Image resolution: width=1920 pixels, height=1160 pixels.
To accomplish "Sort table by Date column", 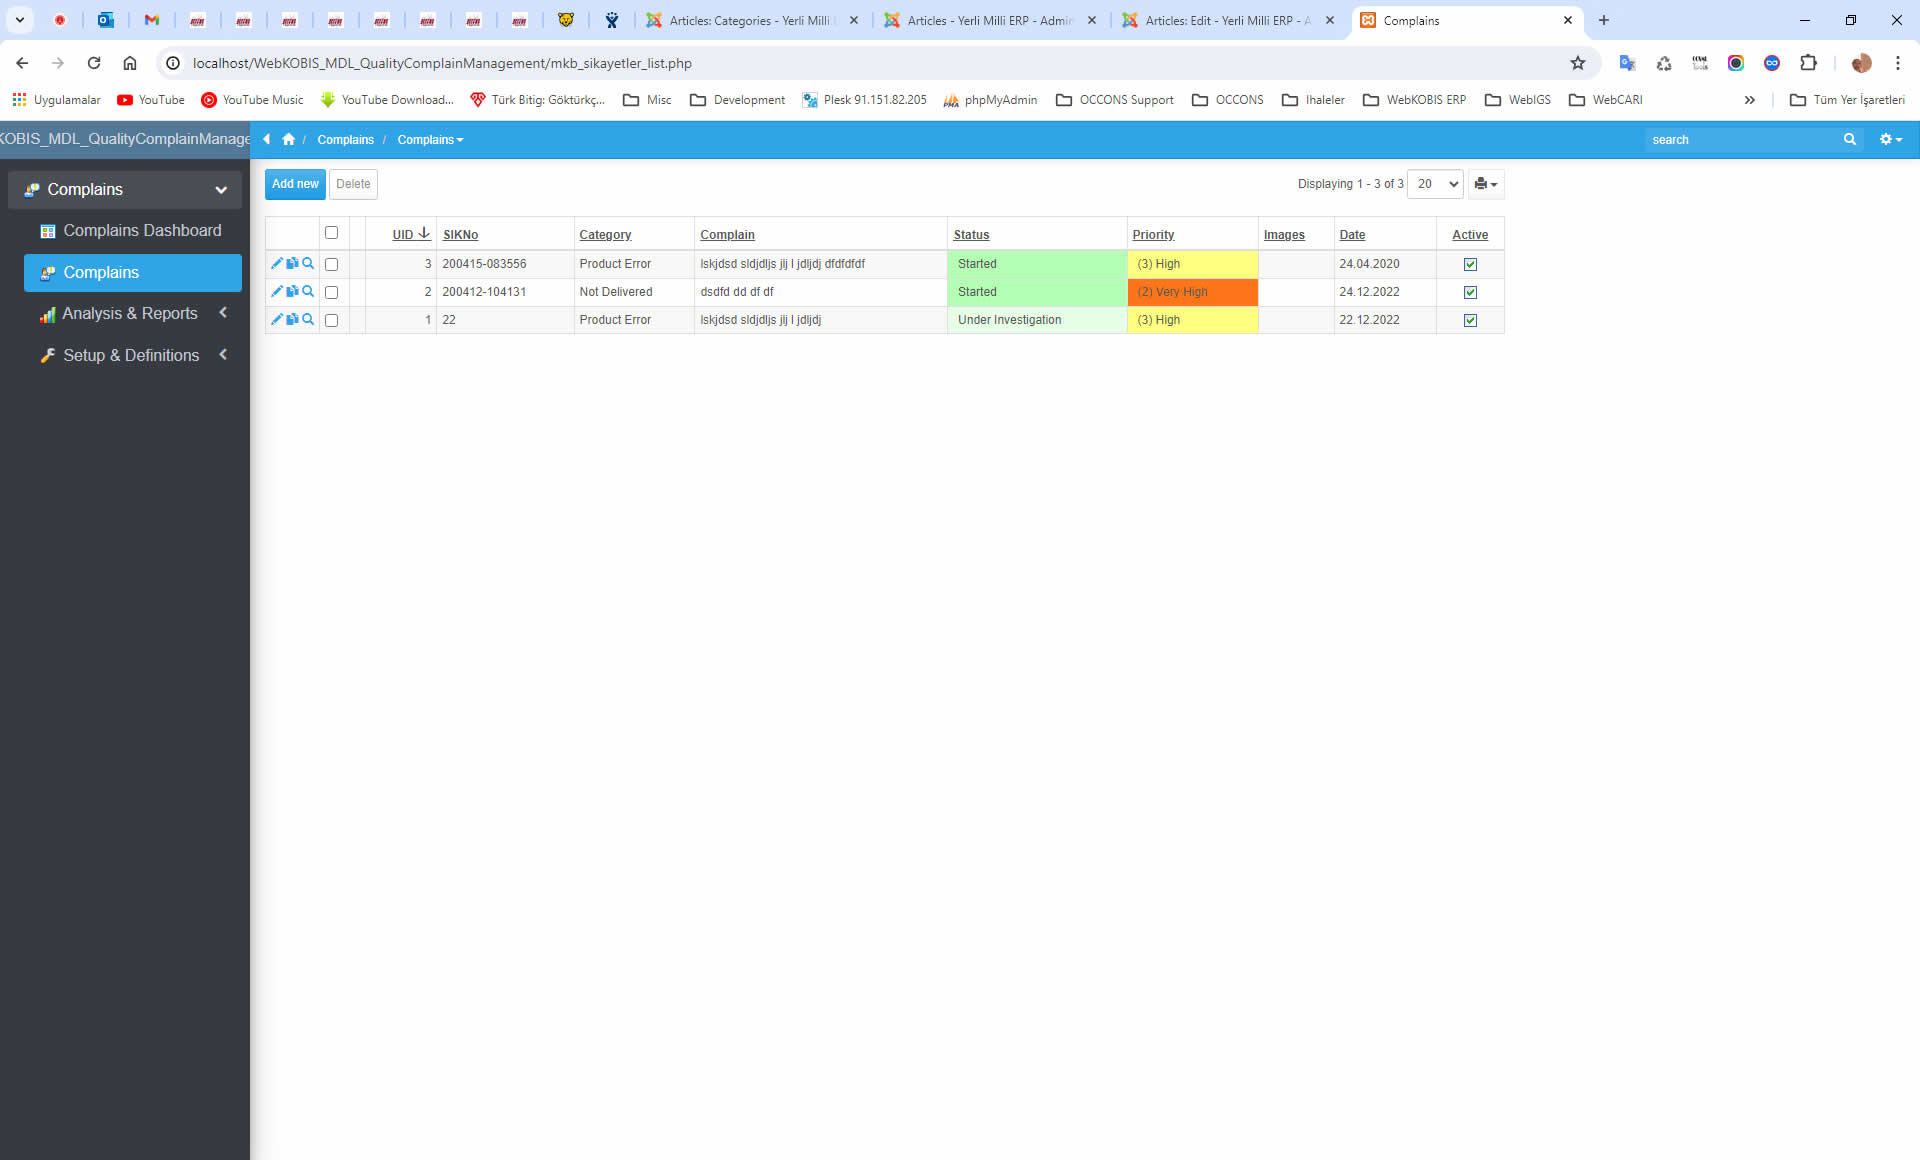I will pos(1352,235).
